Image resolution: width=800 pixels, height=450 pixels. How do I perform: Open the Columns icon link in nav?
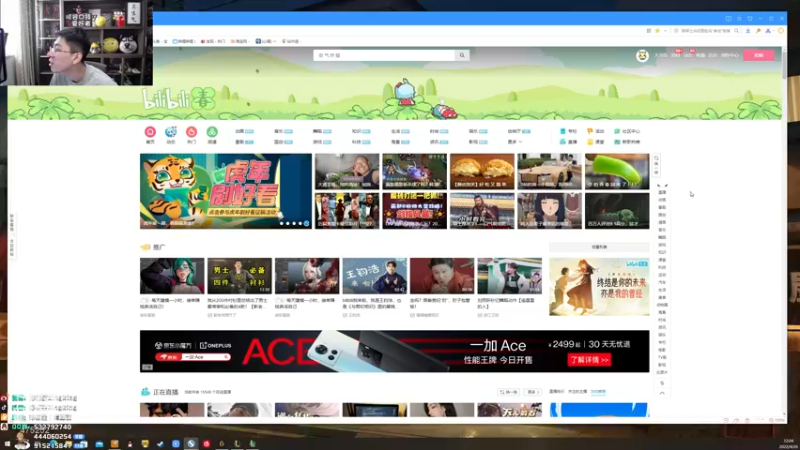coord(568,131)
